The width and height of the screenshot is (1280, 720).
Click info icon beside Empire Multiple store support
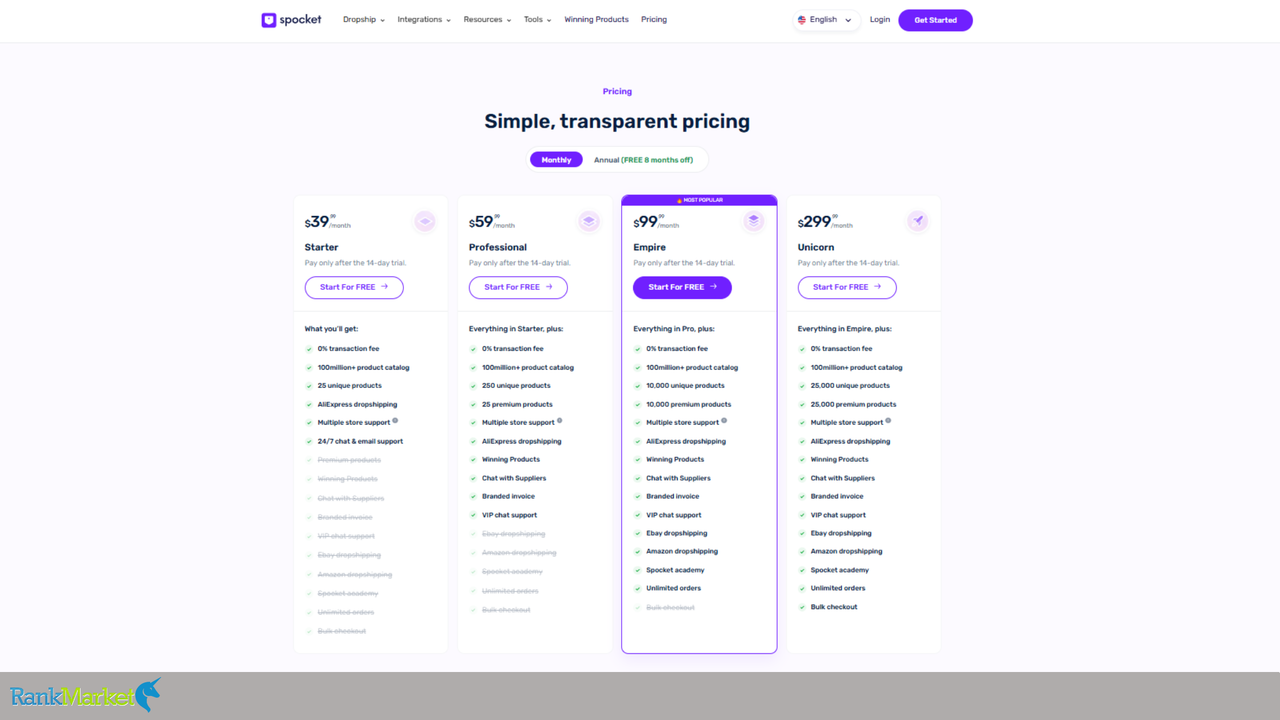(x=724, y=421)
